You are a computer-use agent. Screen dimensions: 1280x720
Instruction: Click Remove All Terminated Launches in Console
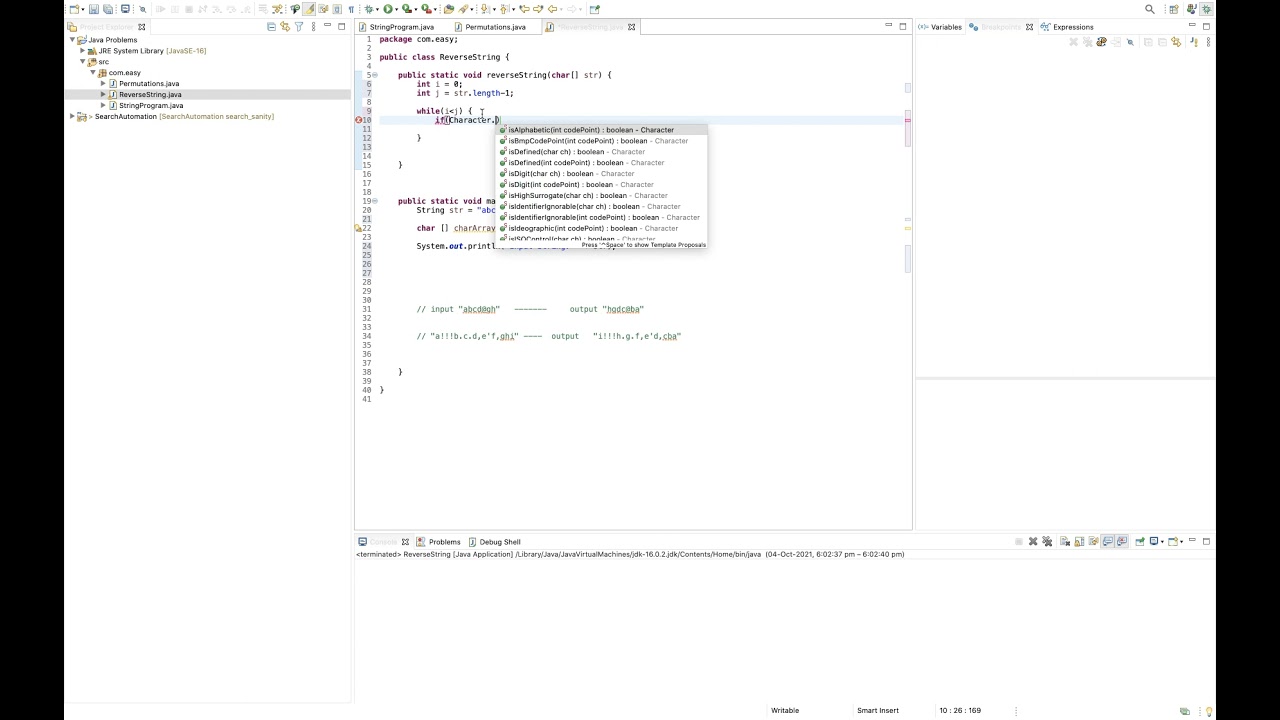point(1047,542)
